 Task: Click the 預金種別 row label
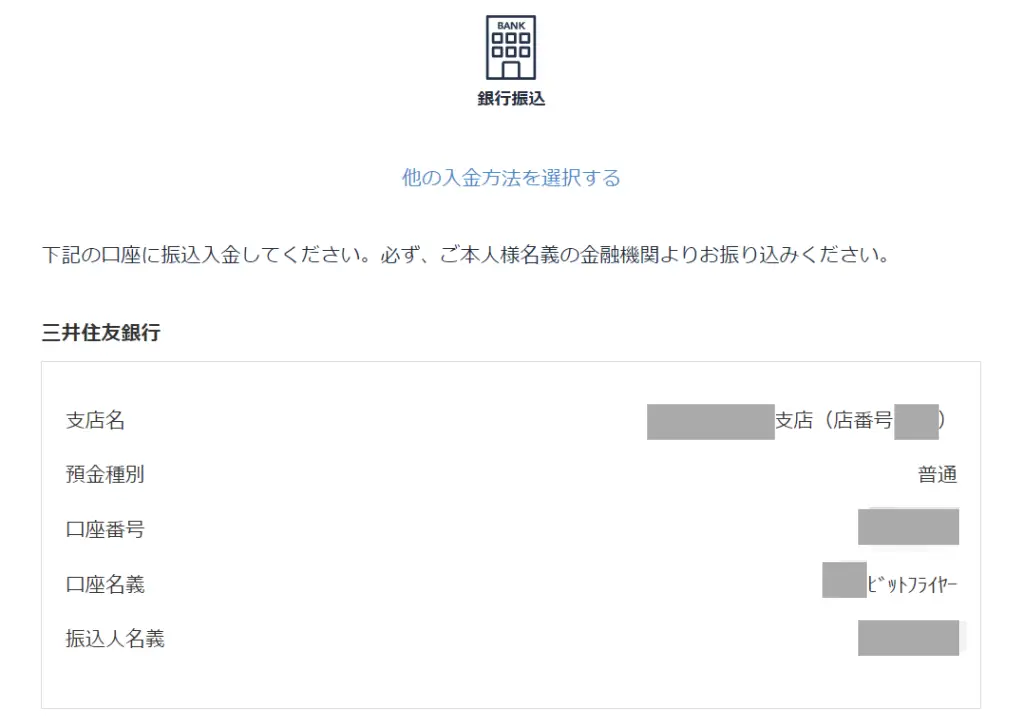pos(105,474)
